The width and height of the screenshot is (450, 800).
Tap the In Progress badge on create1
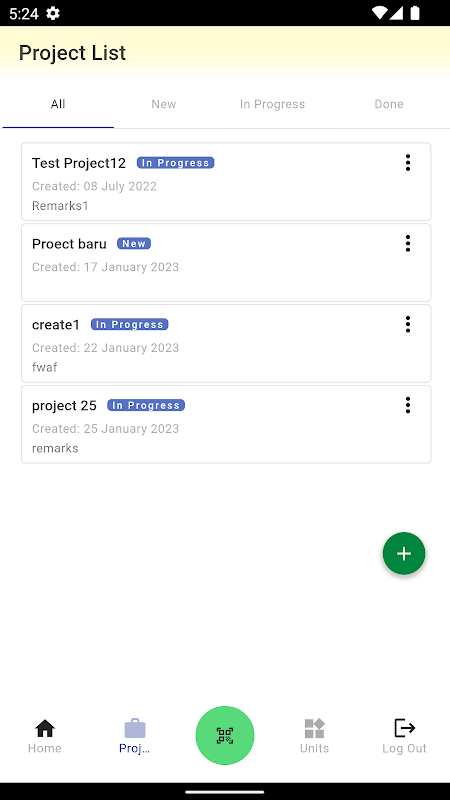[x=130, y=324]
